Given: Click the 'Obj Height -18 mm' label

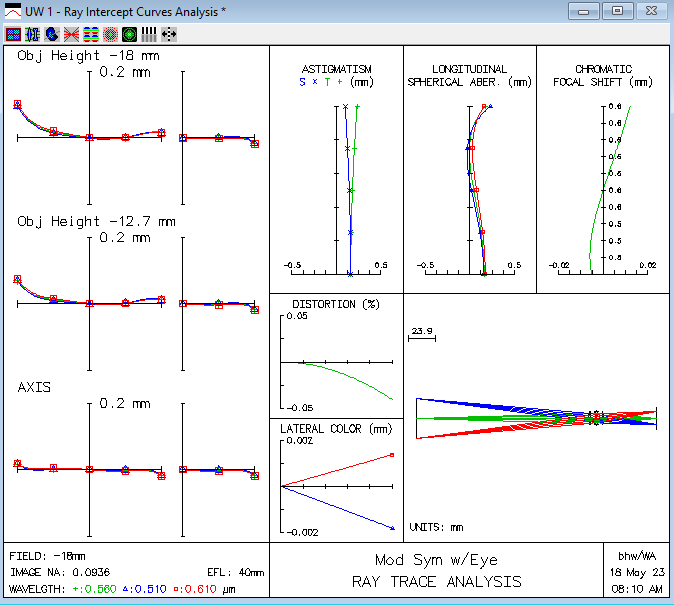Looking at the screenshot, I should (x=88, y=56).
